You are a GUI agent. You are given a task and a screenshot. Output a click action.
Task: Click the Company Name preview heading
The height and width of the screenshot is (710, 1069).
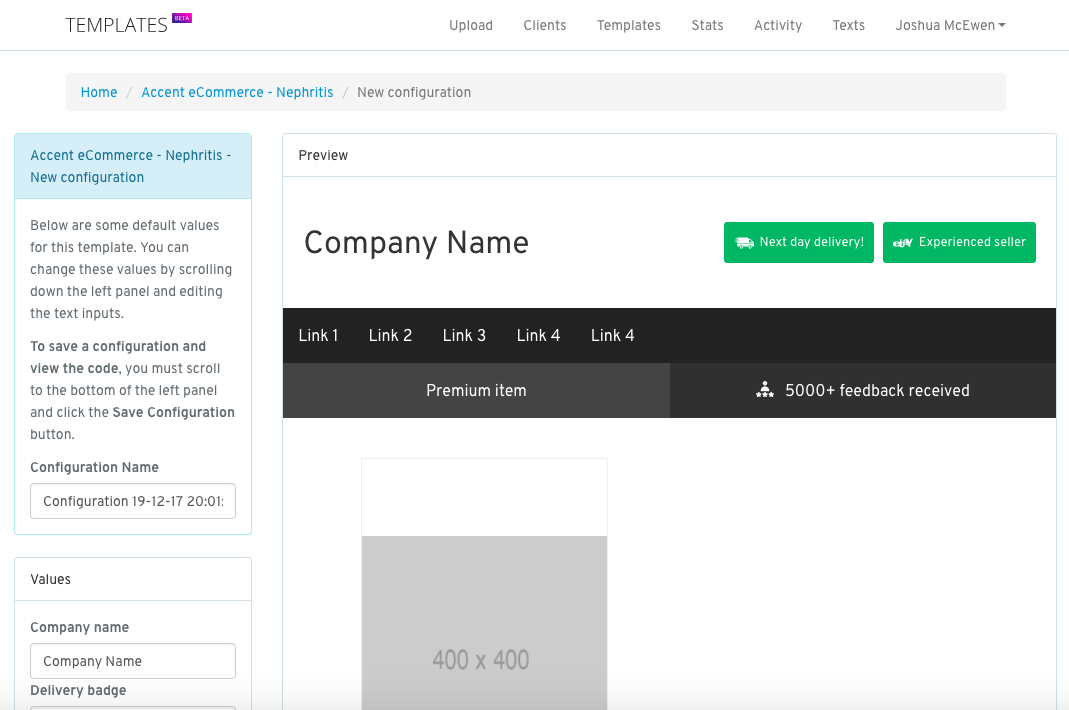[417, 243]
